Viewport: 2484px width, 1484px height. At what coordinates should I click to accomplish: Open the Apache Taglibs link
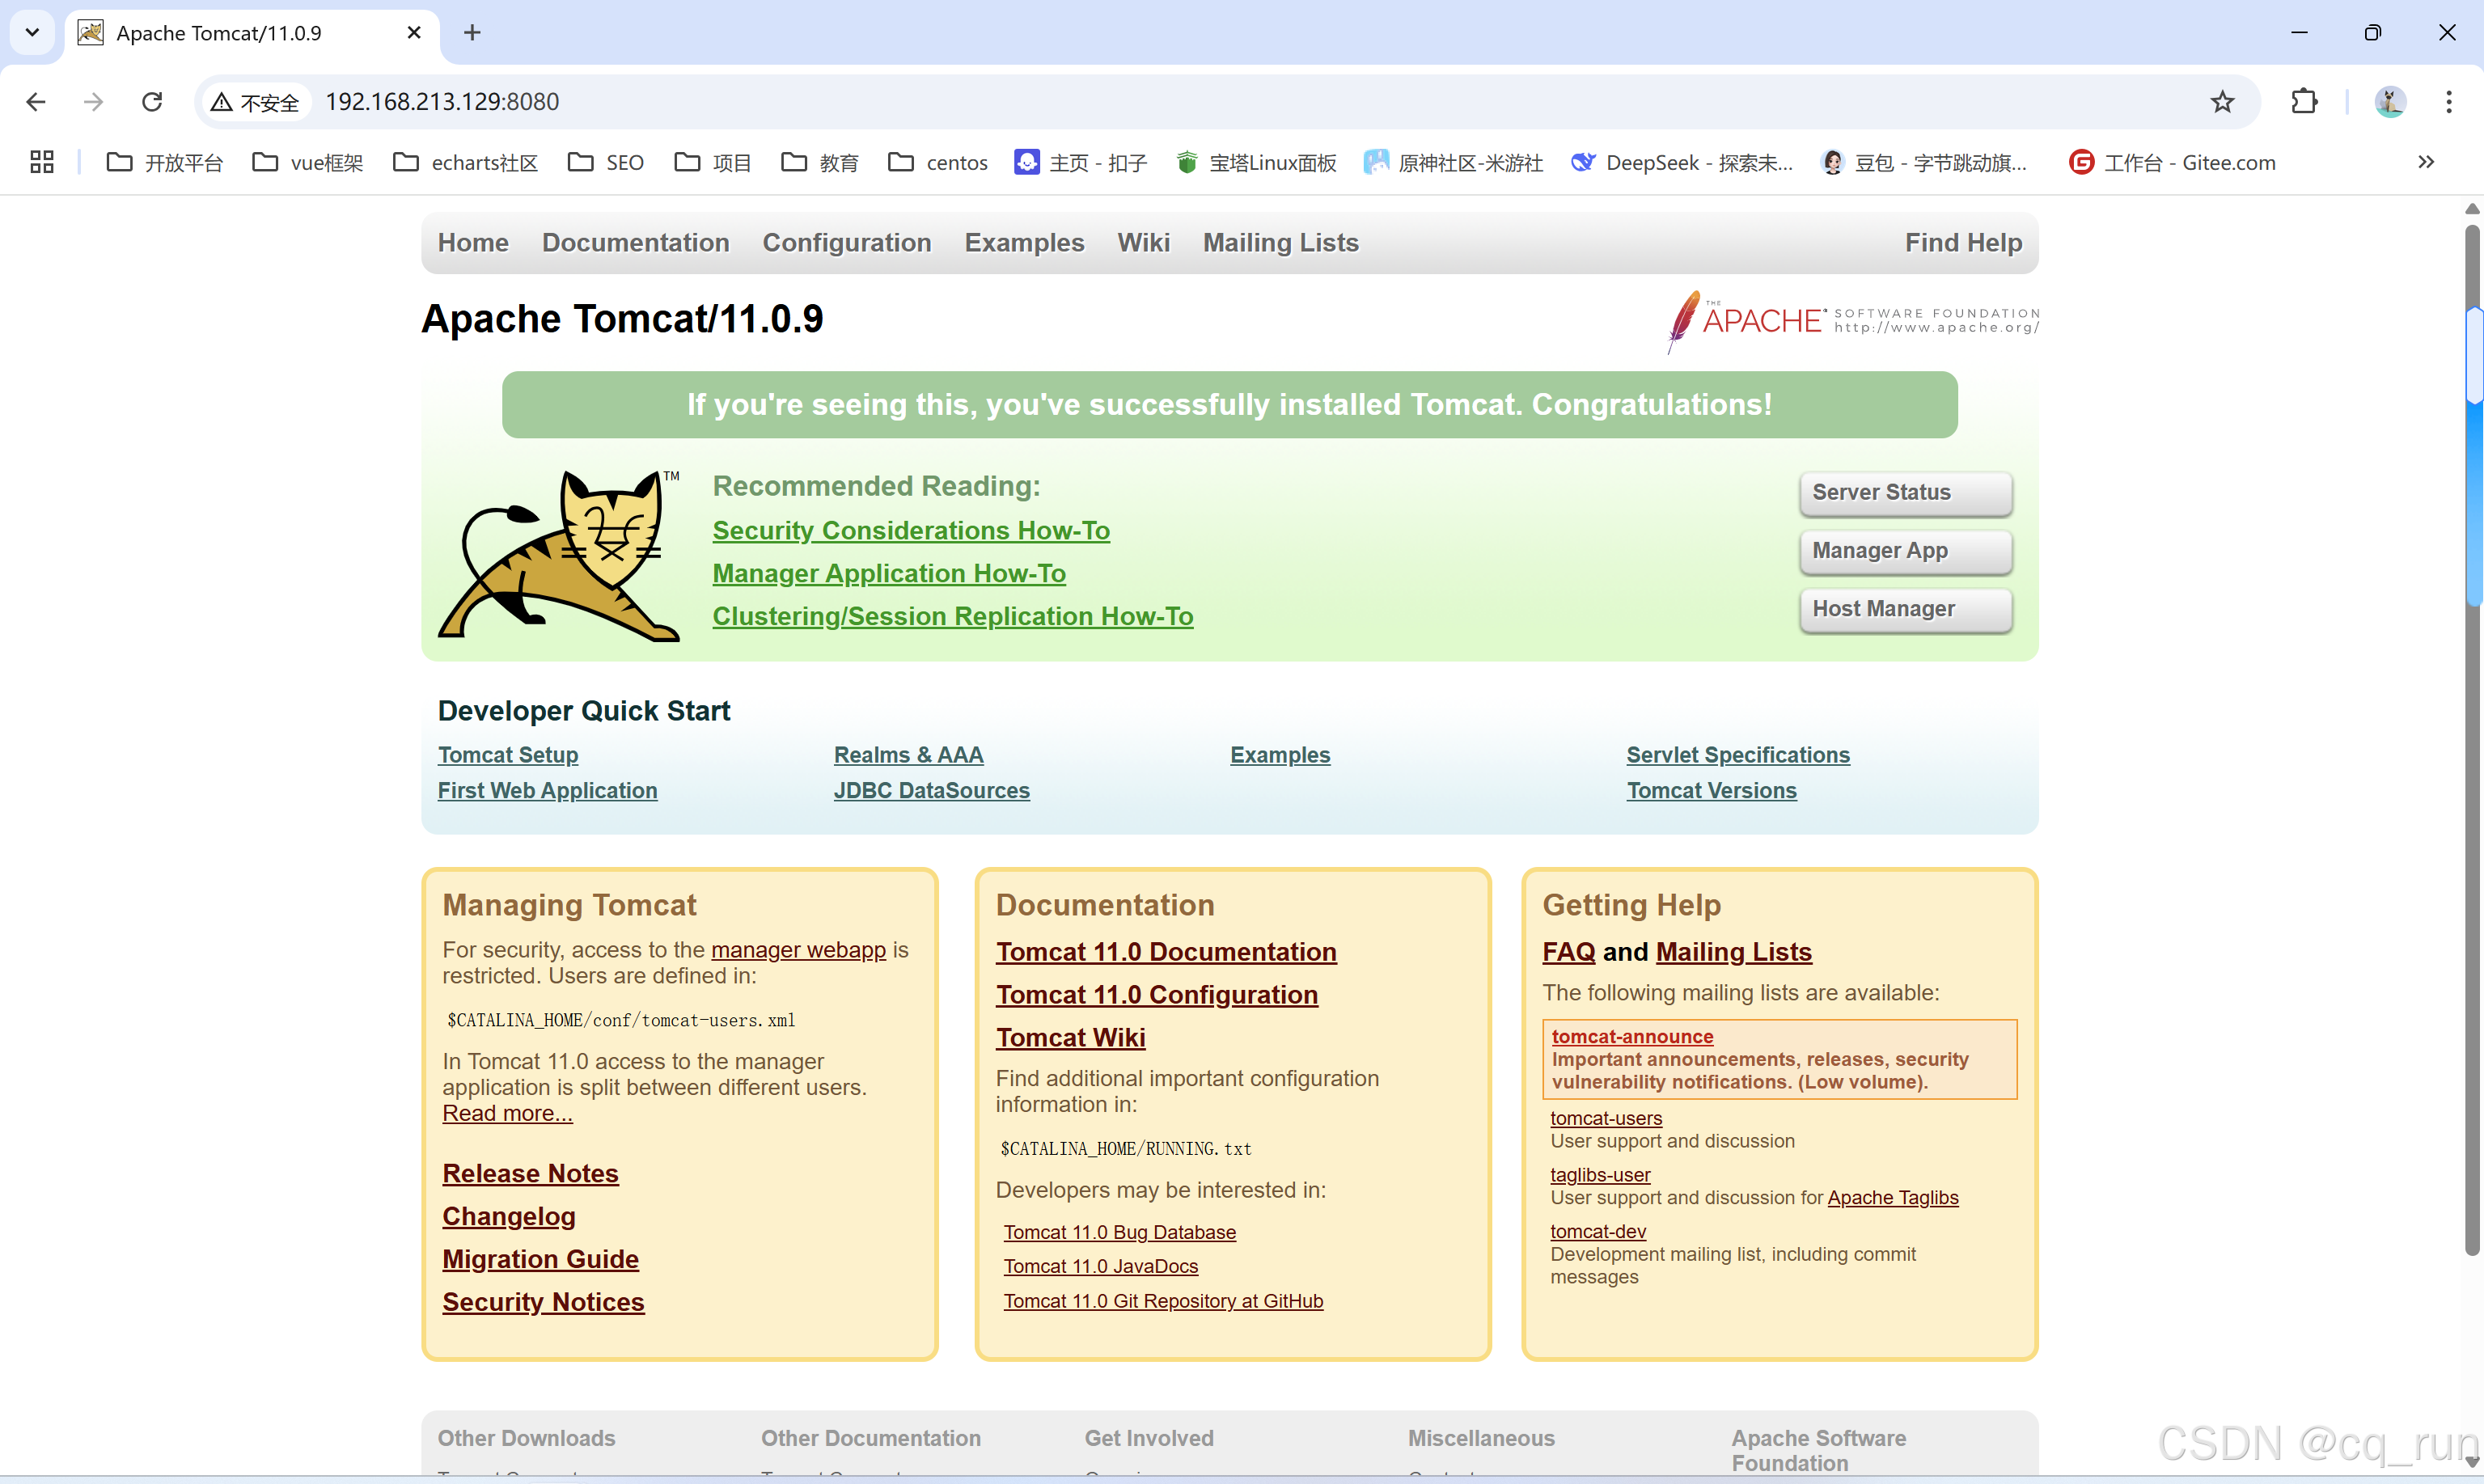tap(1893, 1198)
